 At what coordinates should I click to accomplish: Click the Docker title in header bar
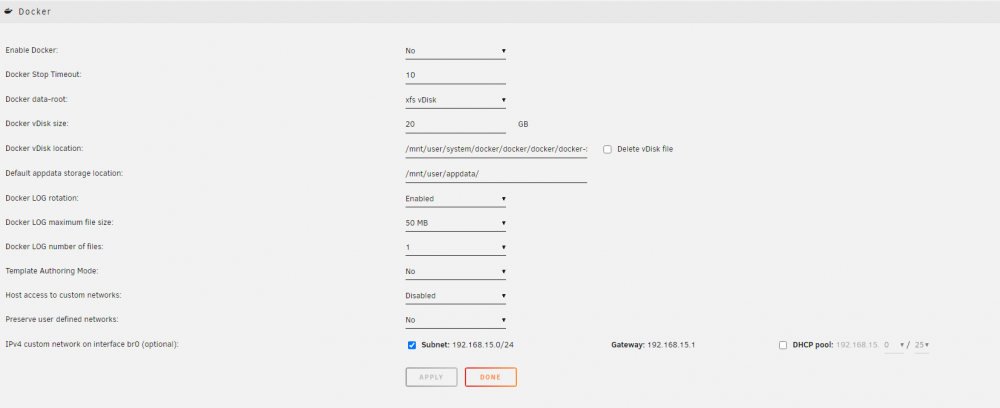coord(34,11)
